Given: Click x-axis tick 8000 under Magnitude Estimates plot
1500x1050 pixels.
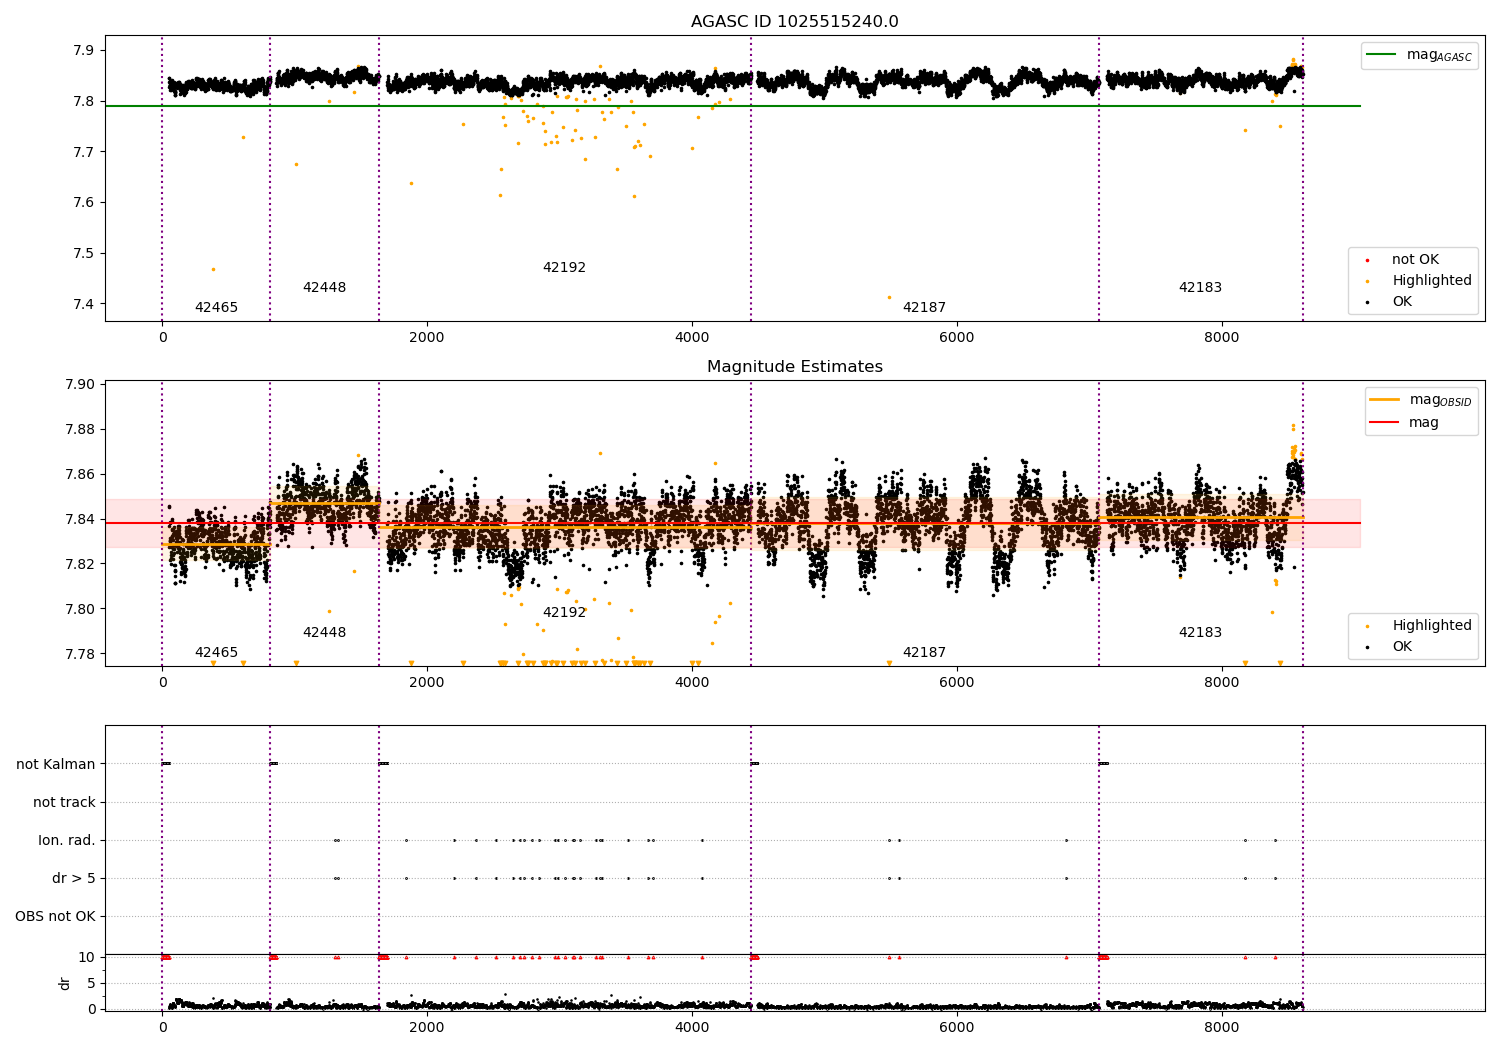Looking at the screenshot, I should pyautogui.click(x=1221, y=683).
